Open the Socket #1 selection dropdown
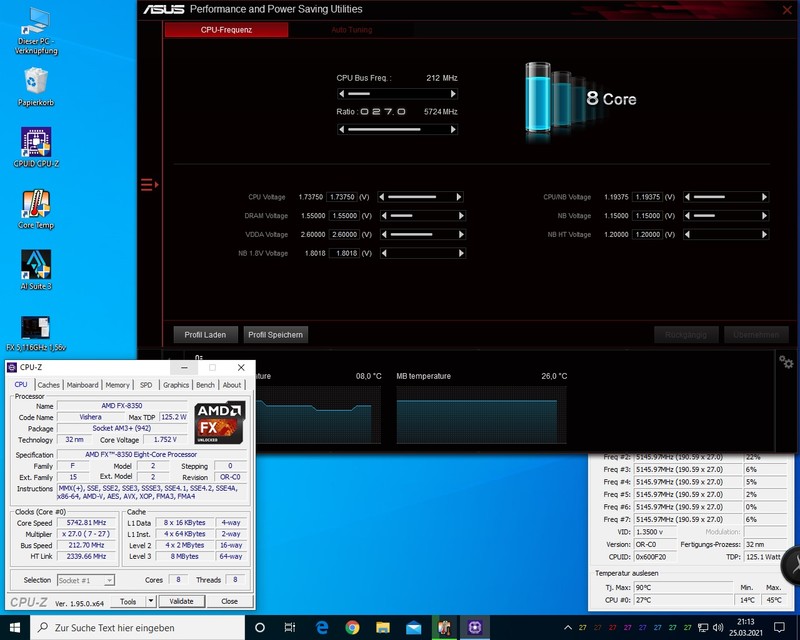The height and width of the screenshot is (640, 800). point(86,580)
